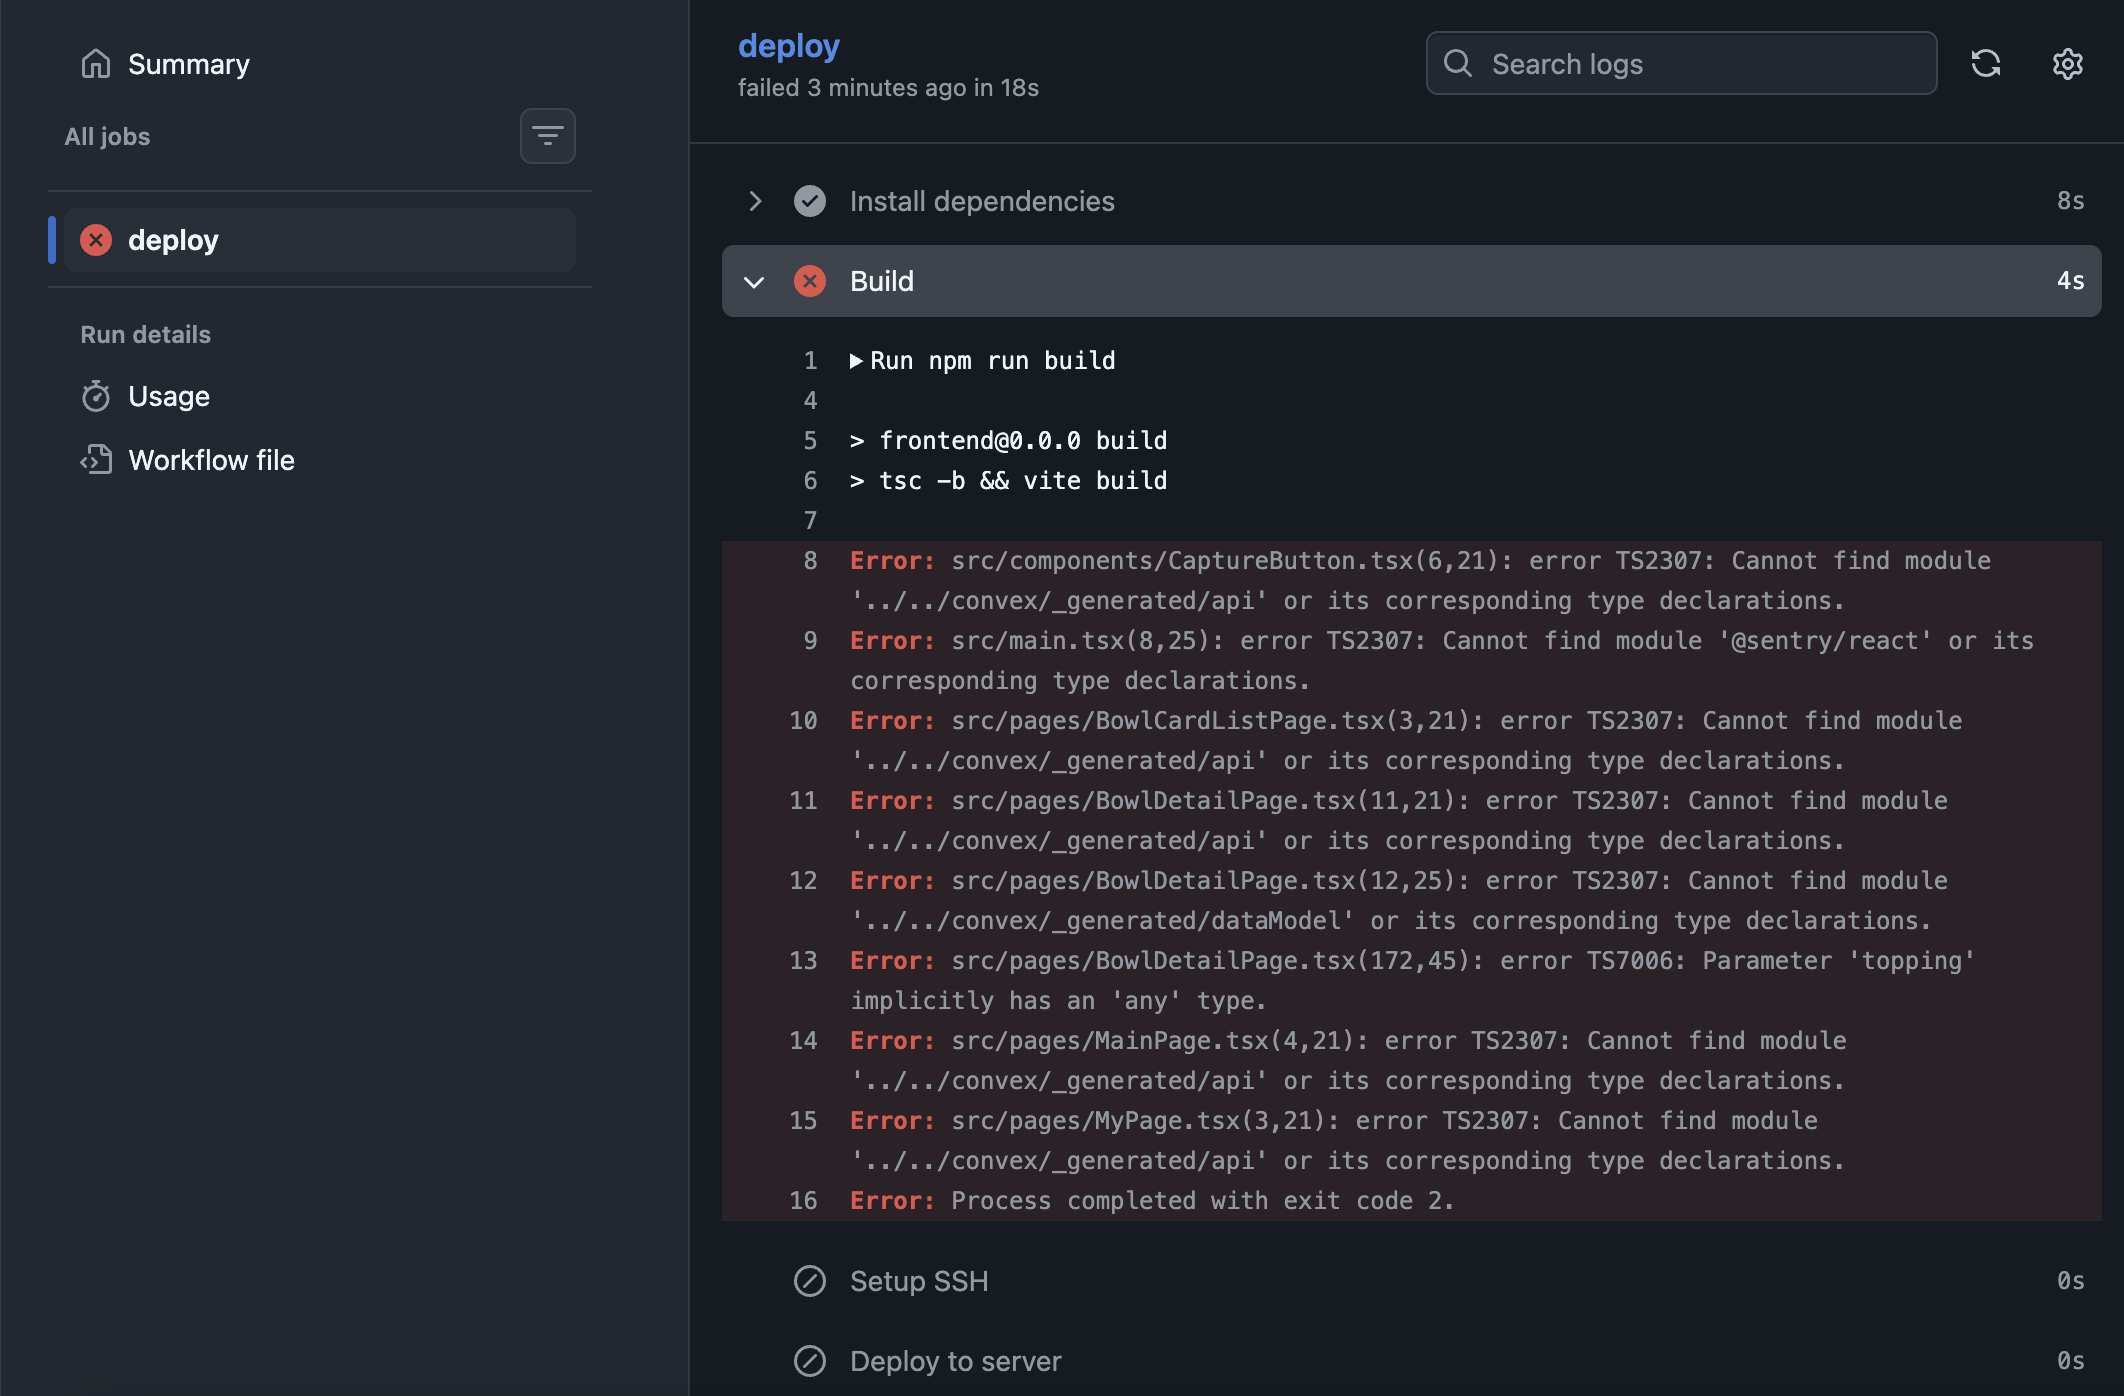Collapse the Build step chevron

pyautogui.click(x=754, y=282)
